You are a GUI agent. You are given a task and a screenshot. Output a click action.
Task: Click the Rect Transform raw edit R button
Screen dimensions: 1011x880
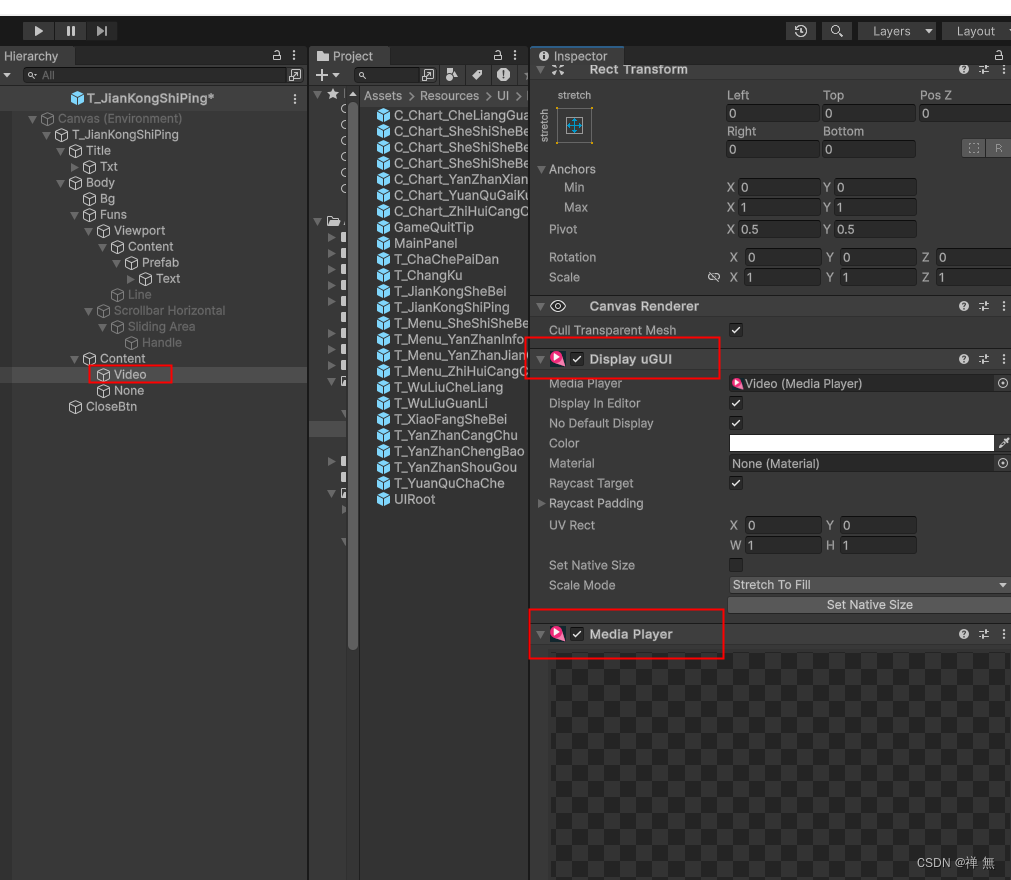point(998,148)
